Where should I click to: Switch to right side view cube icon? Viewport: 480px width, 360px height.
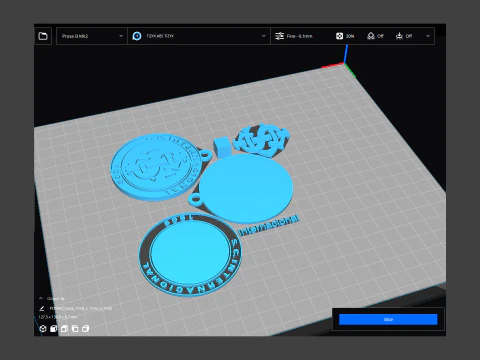coord(86,329)
